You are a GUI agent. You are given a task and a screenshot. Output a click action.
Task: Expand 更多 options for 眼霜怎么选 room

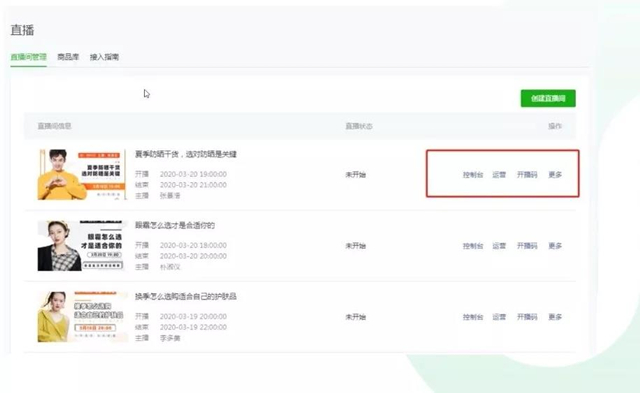[555, 246]
